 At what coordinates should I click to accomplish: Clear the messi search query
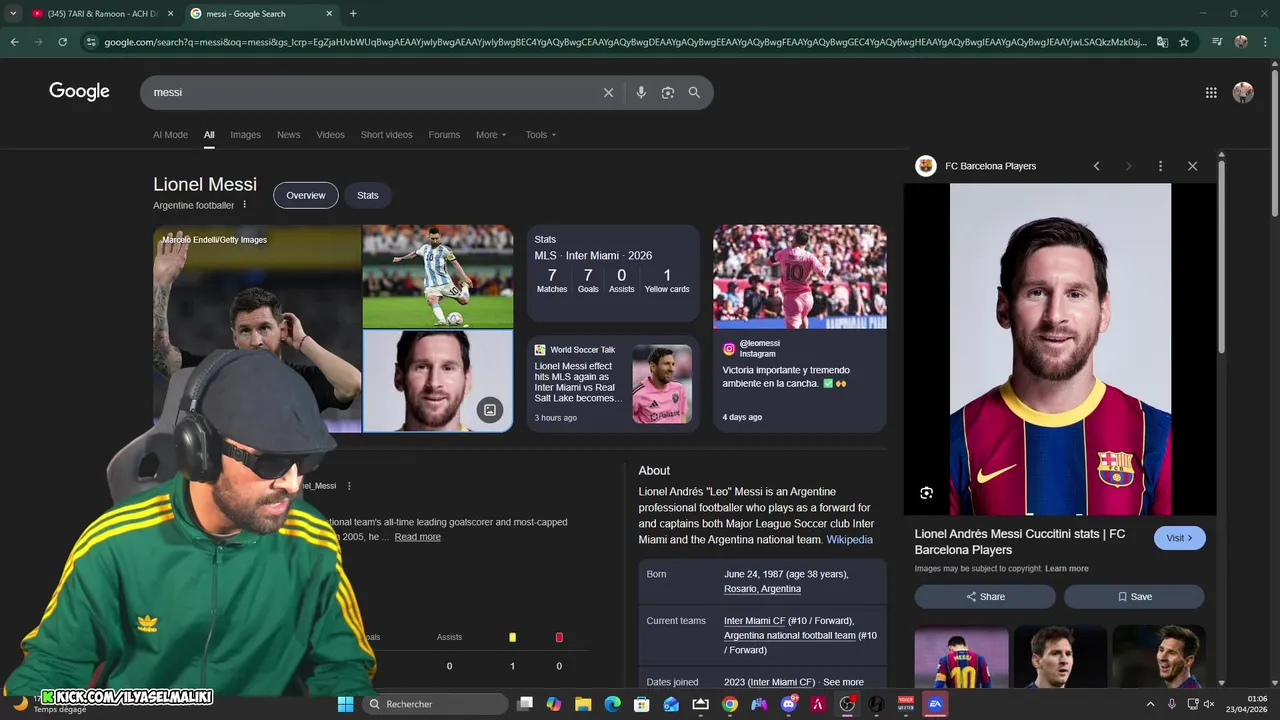(x=608, y=92)
